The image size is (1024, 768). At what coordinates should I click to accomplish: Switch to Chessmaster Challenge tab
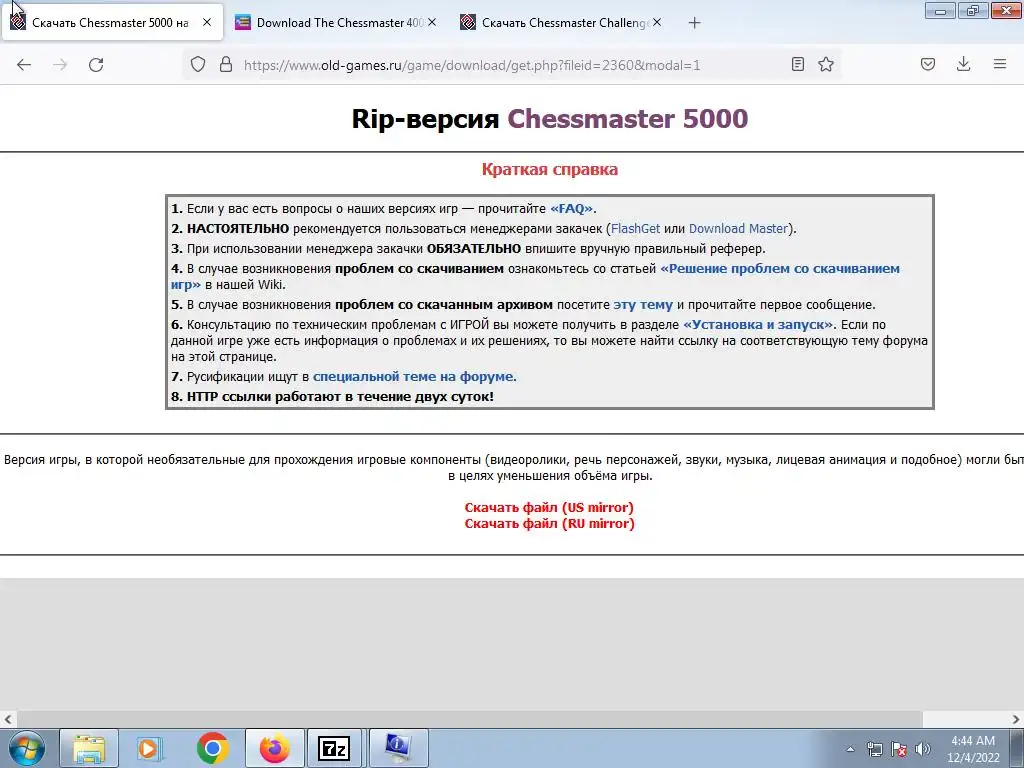[562, 22]
